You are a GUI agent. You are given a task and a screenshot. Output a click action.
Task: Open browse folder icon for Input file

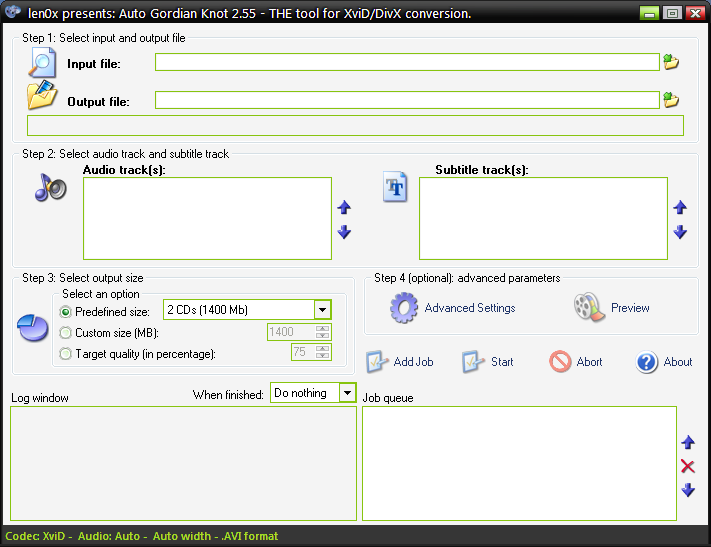coord(671,62)
